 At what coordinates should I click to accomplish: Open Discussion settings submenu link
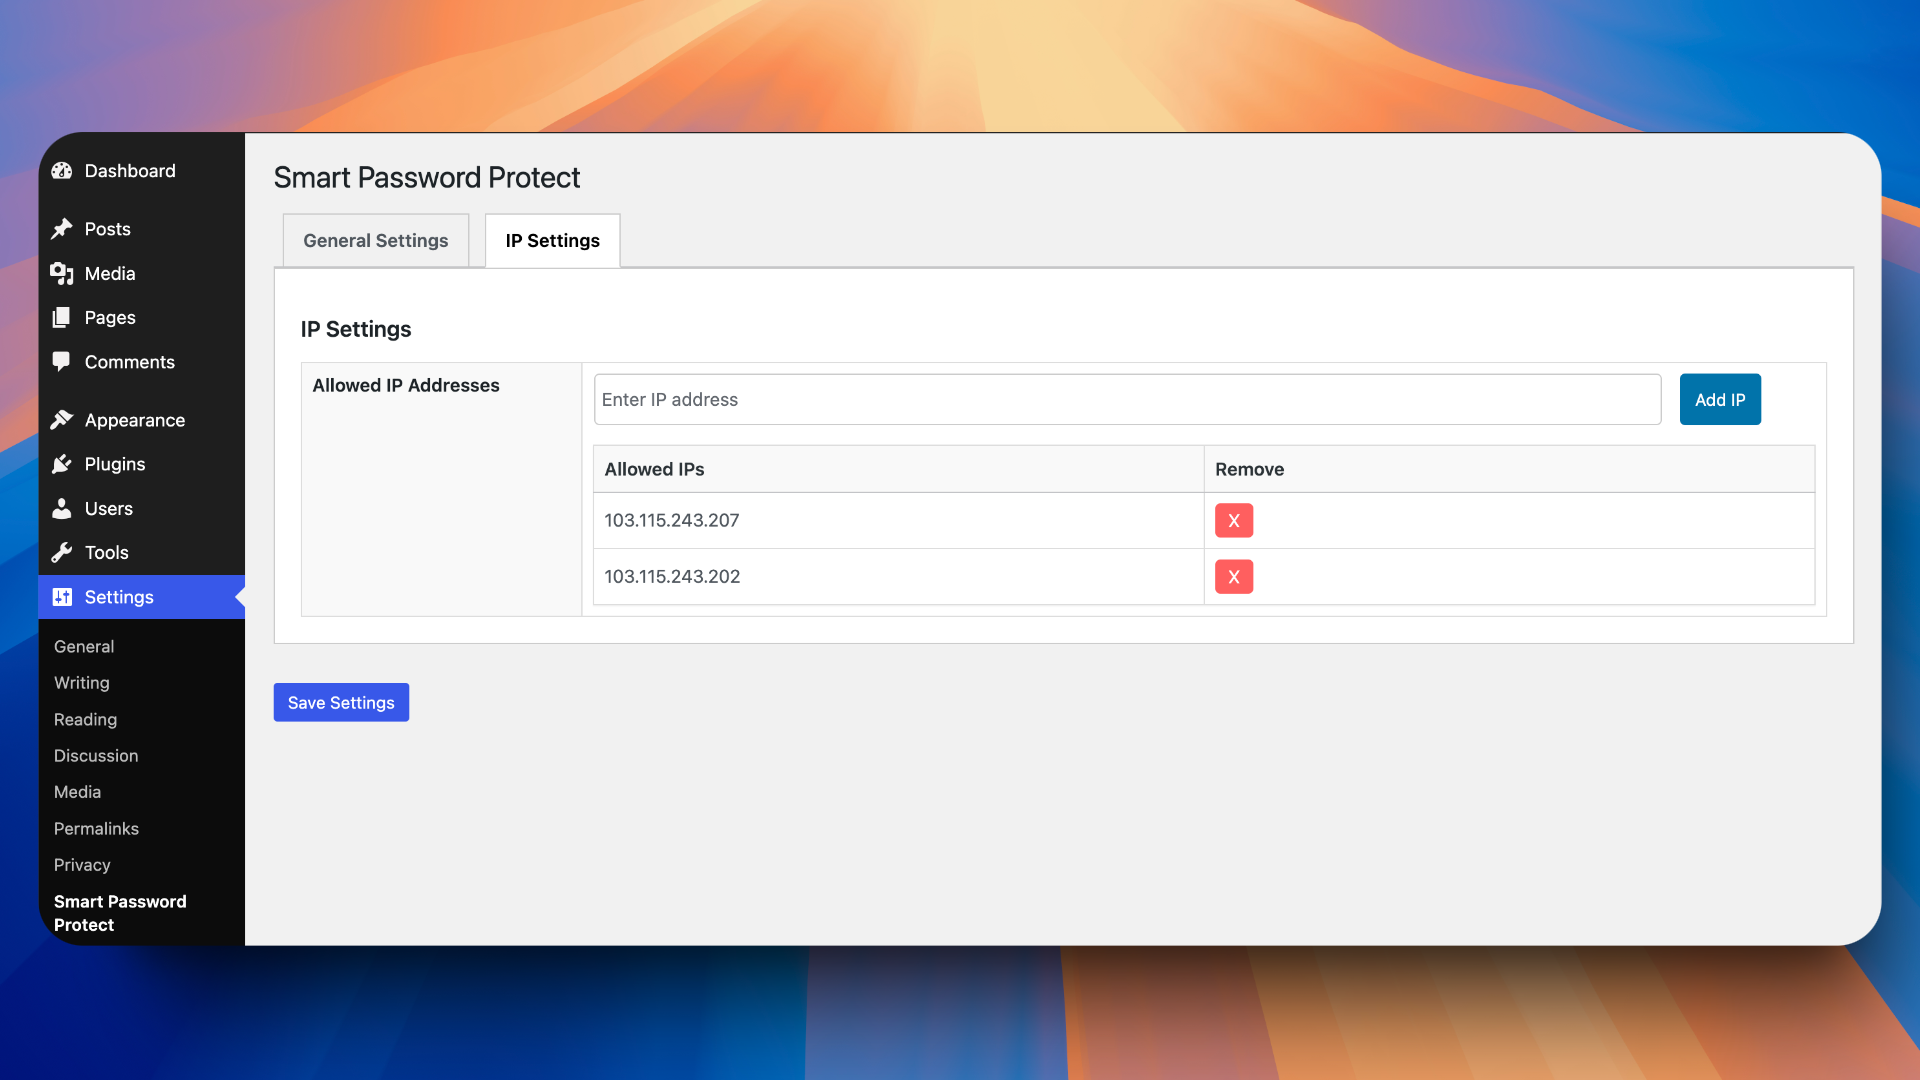(x=96, y=755)
